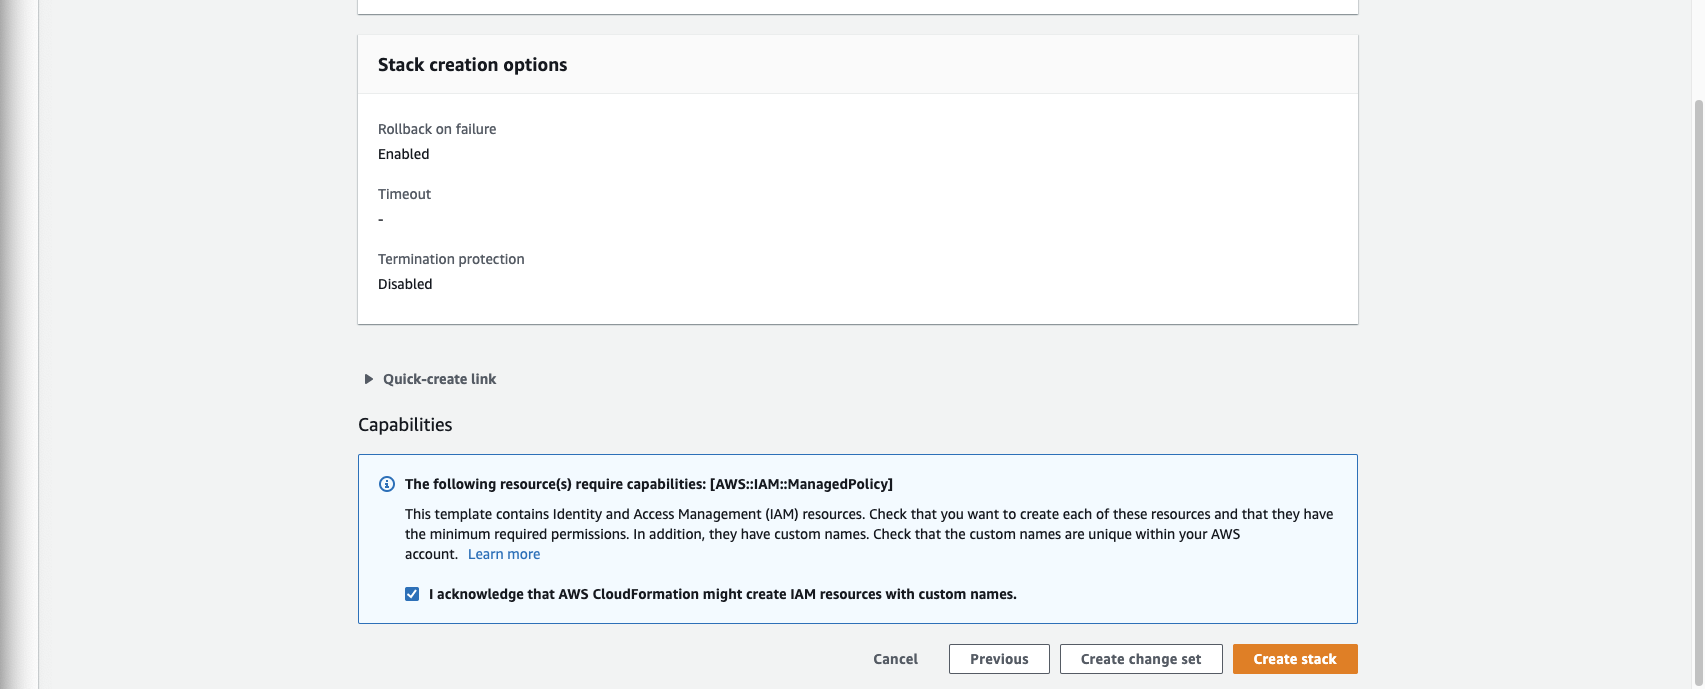Click the Create change set button

[x=1141, y=659]
